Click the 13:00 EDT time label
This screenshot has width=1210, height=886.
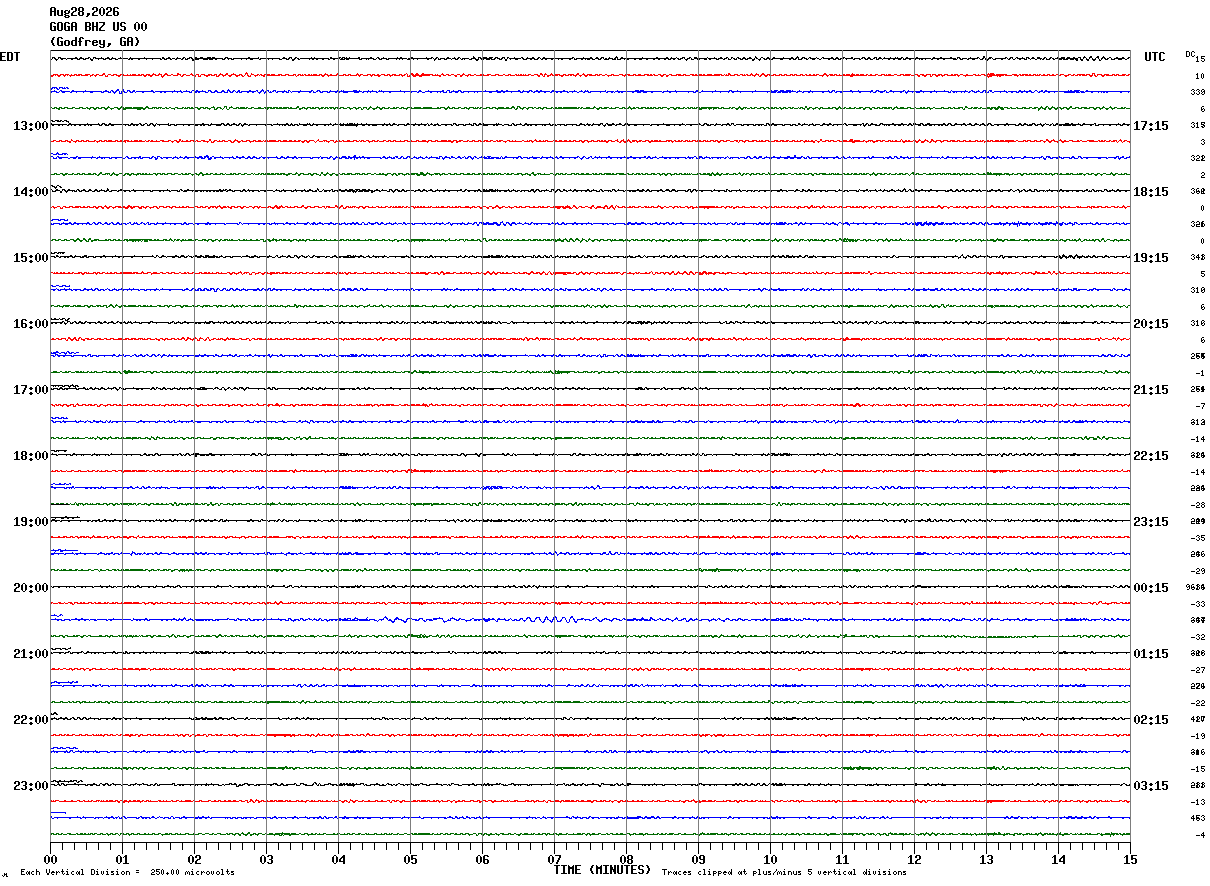pos(30,126)
